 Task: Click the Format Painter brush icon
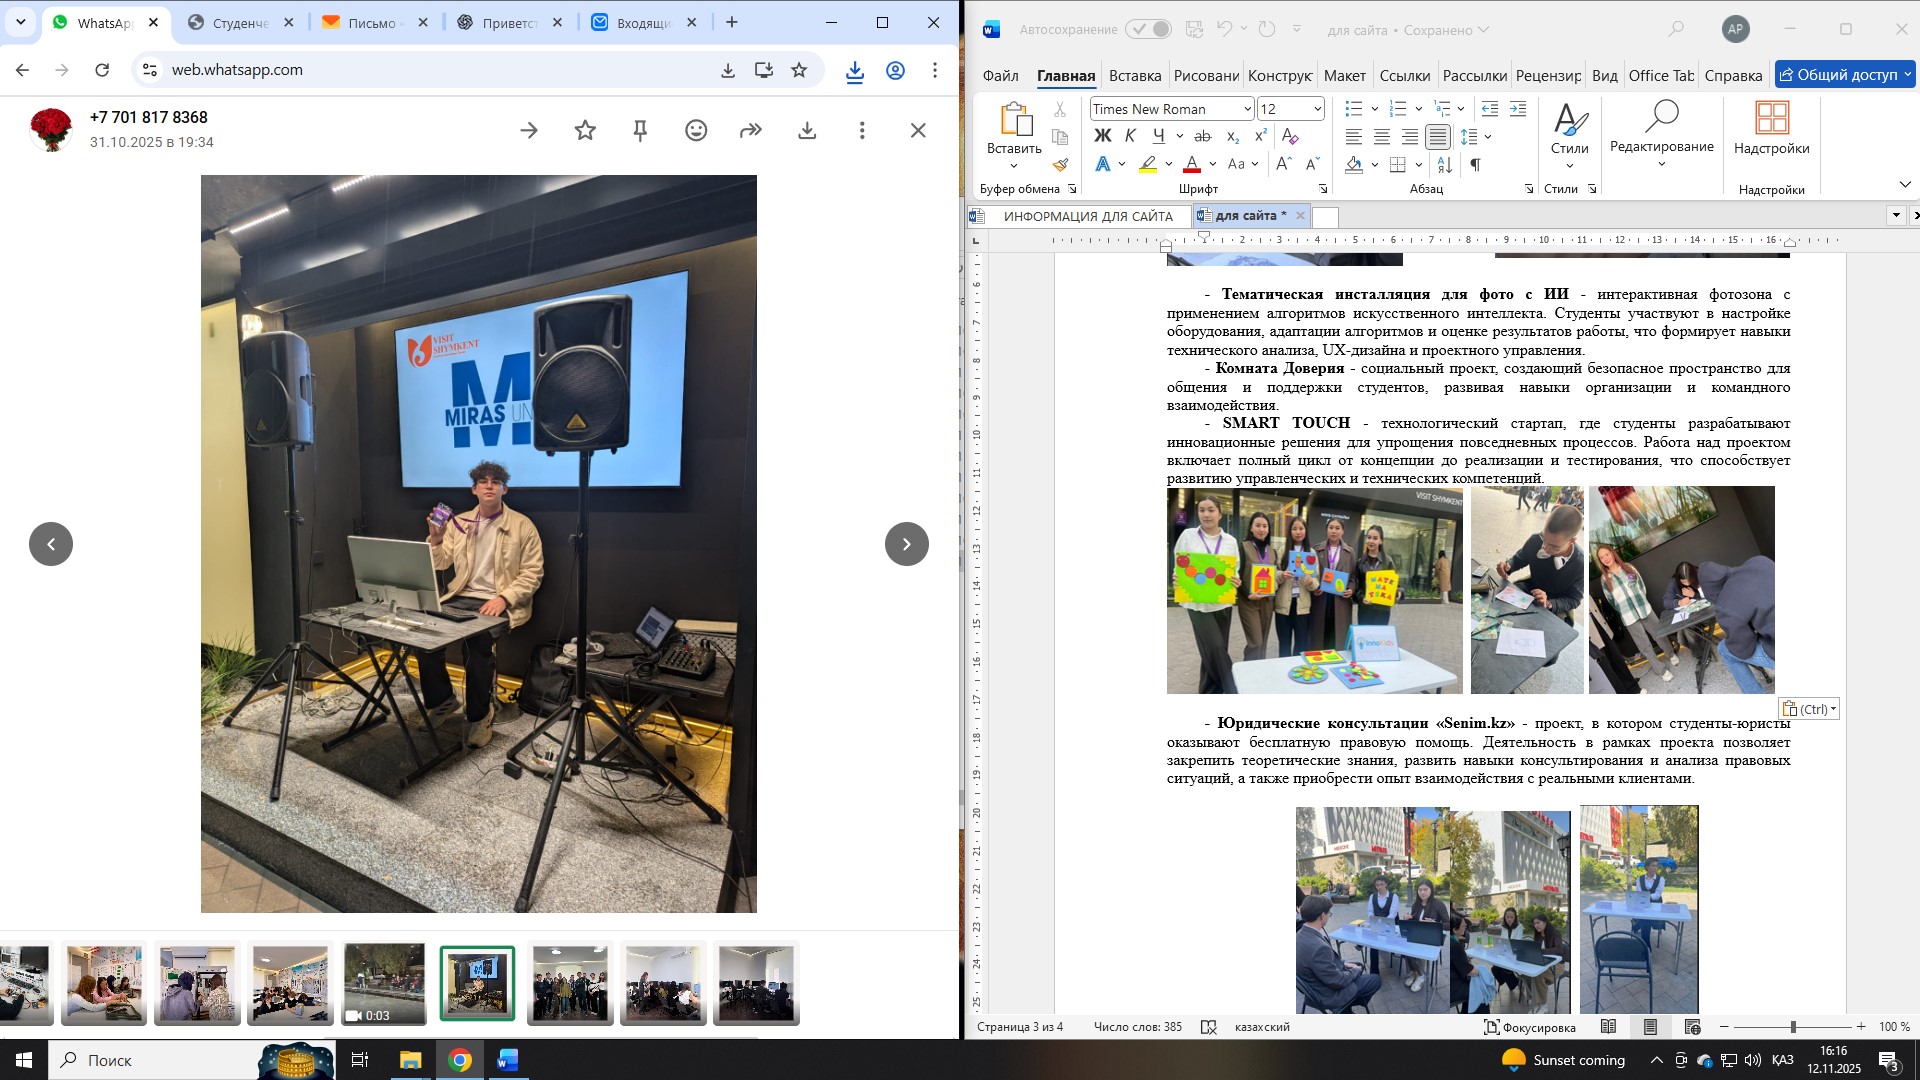(x=1060, y=165)
